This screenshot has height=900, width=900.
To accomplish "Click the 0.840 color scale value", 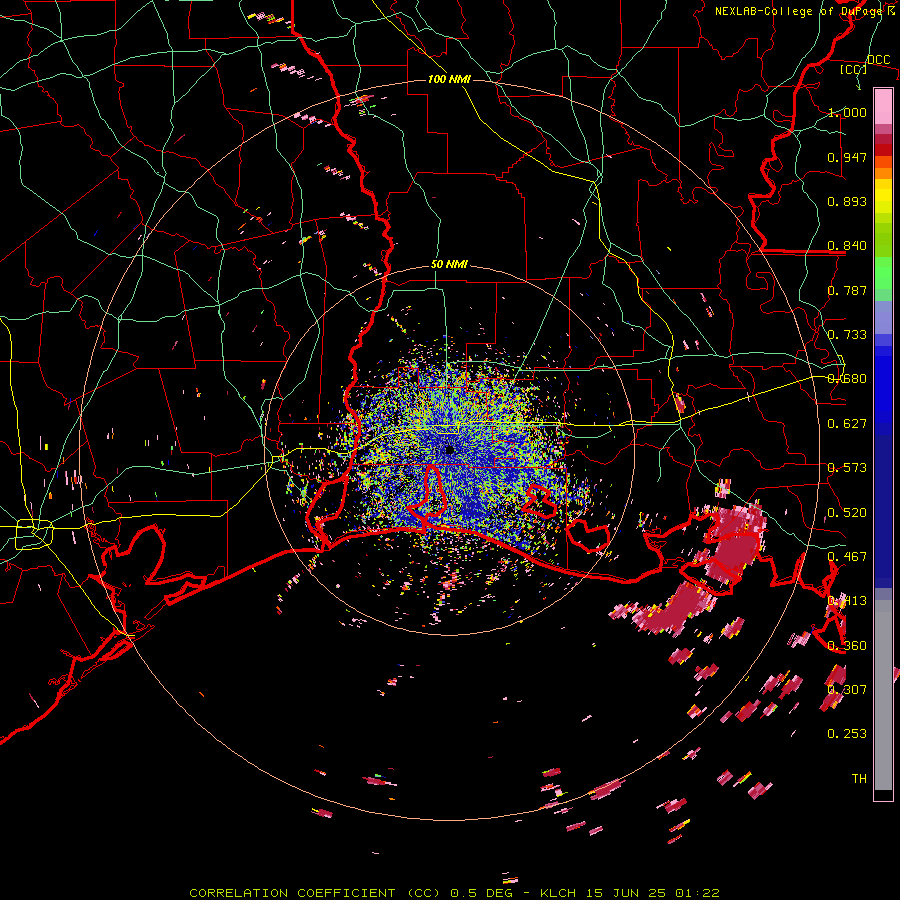I will pyautogui.click(x=847, y=246).
